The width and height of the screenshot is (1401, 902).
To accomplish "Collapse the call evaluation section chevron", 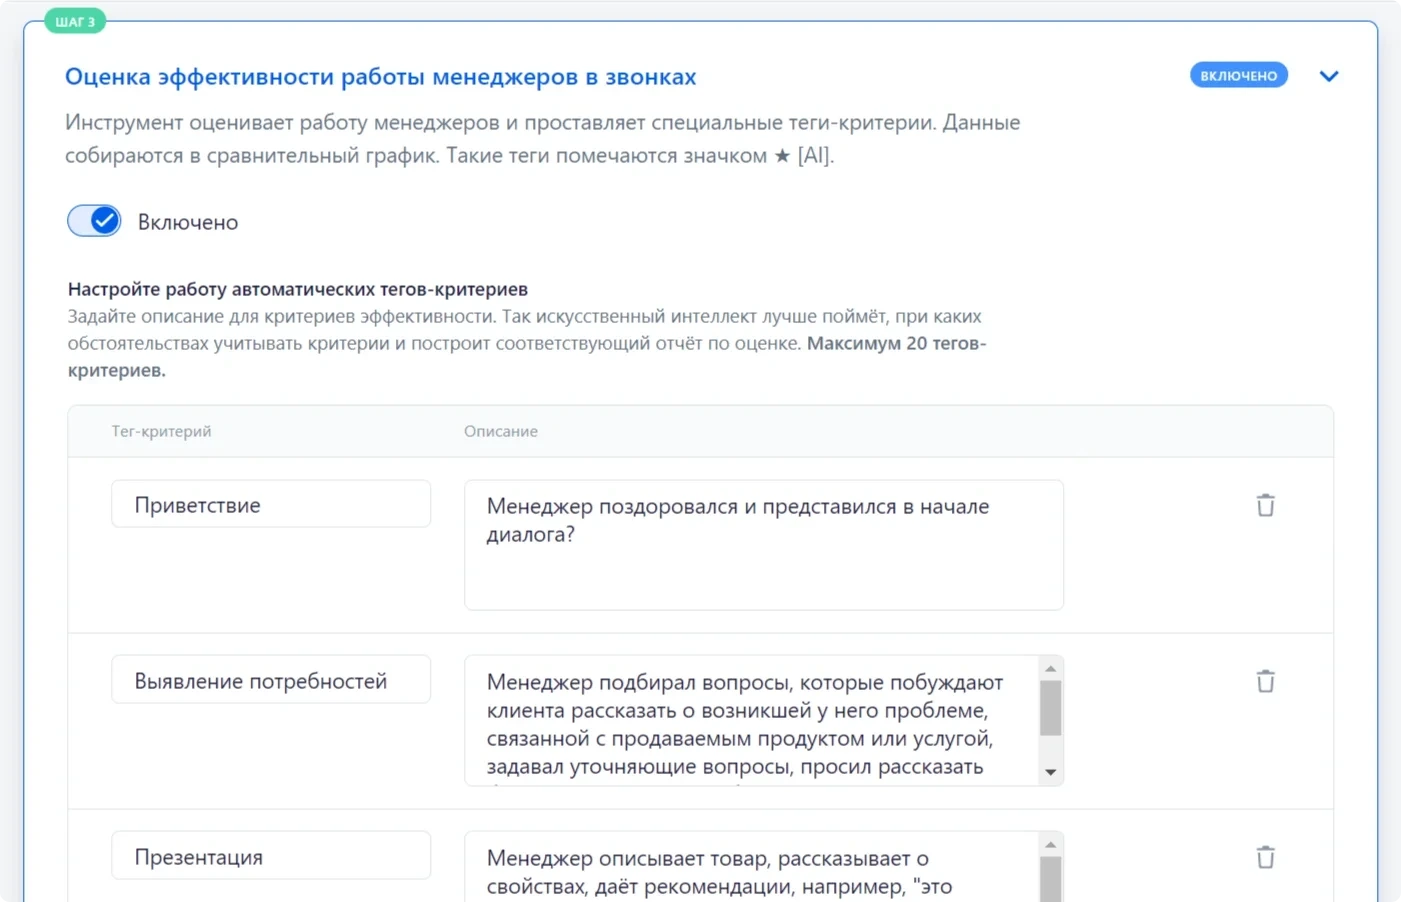I will [x=1328, y=76].
